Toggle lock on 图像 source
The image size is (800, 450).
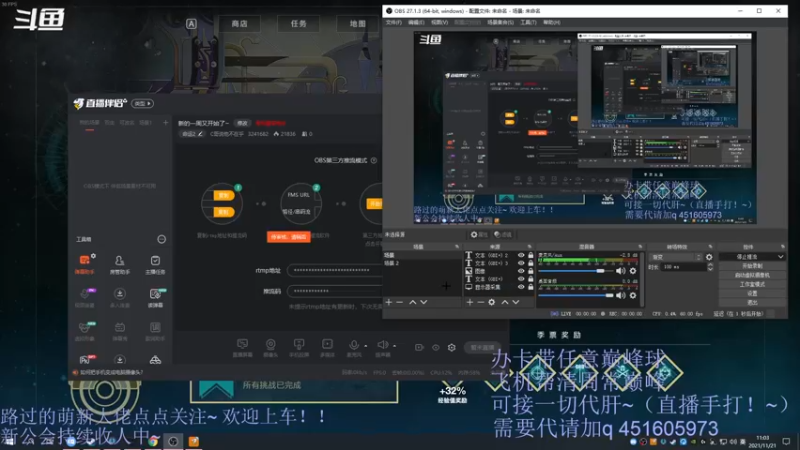pos(531,271)
